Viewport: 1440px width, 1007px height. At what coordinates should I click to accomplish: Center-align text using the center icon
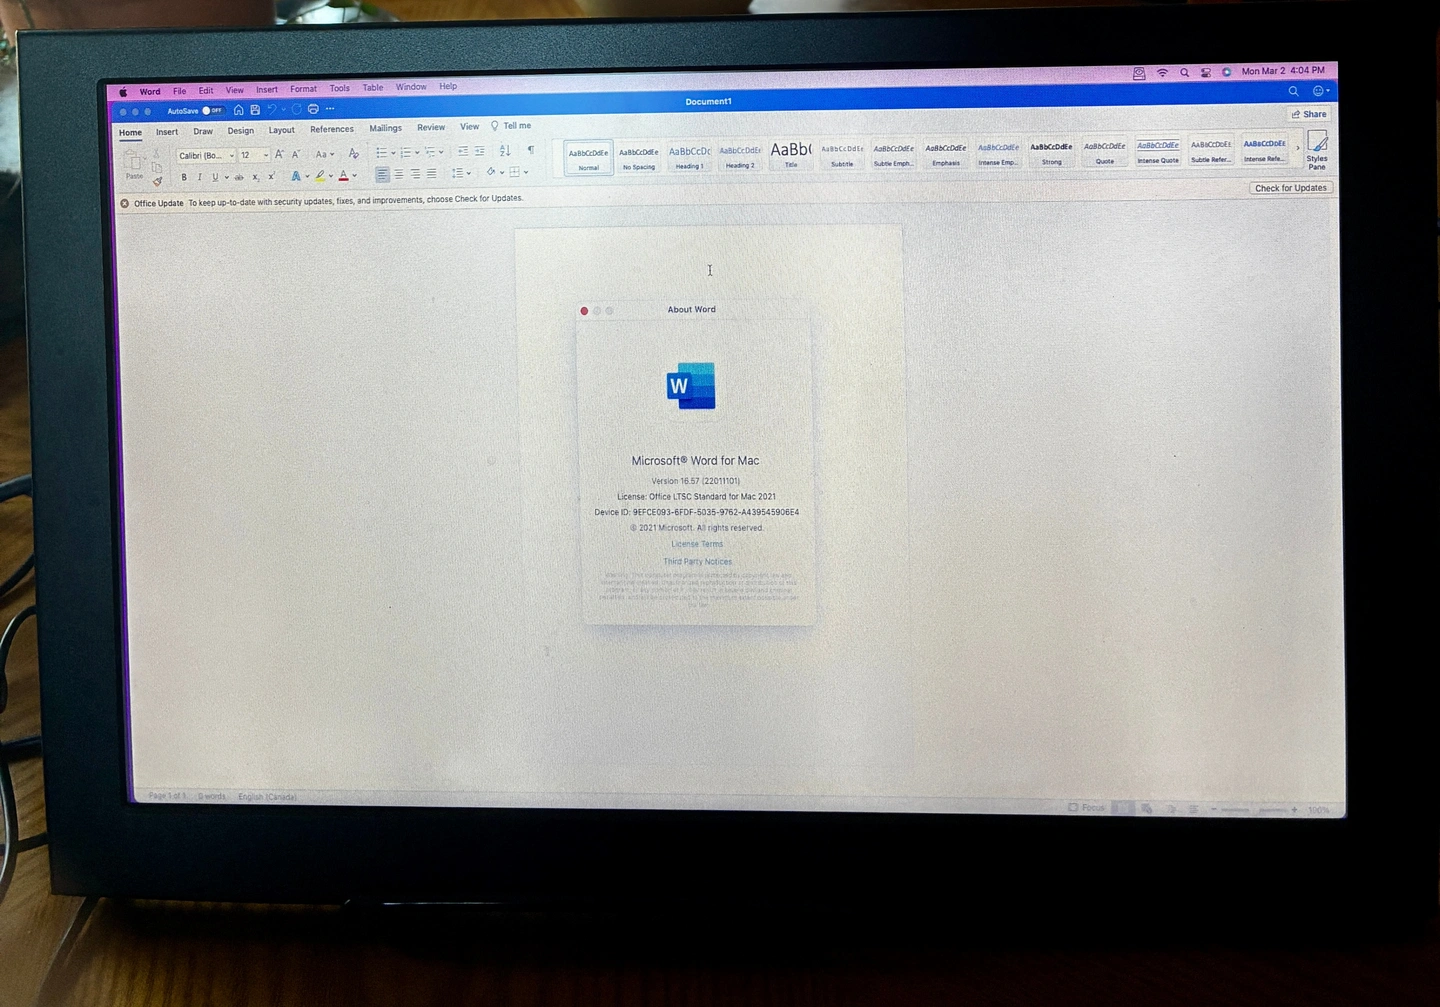tap(399, 174)
